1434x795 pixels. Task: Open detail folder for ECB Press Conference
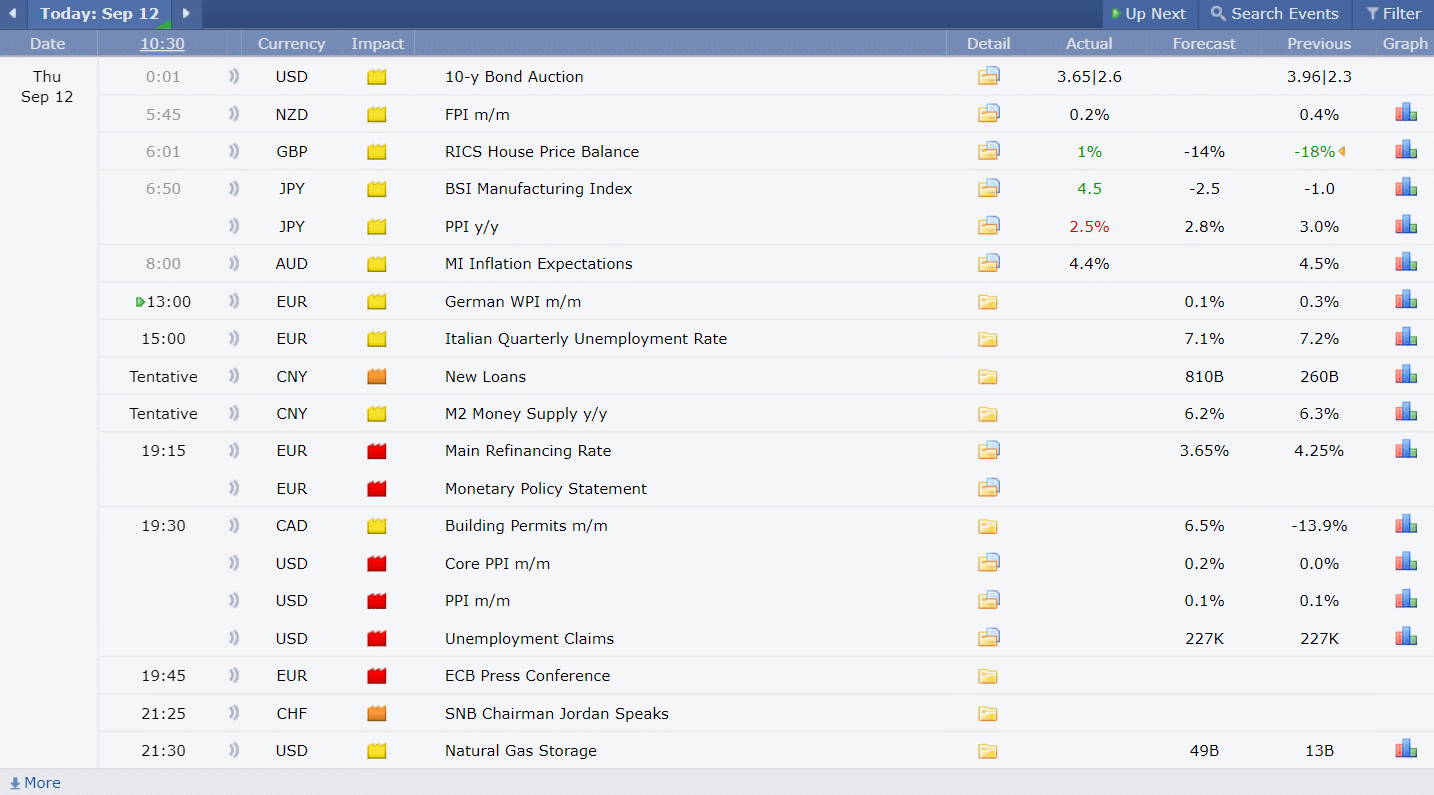click(988, 676)
